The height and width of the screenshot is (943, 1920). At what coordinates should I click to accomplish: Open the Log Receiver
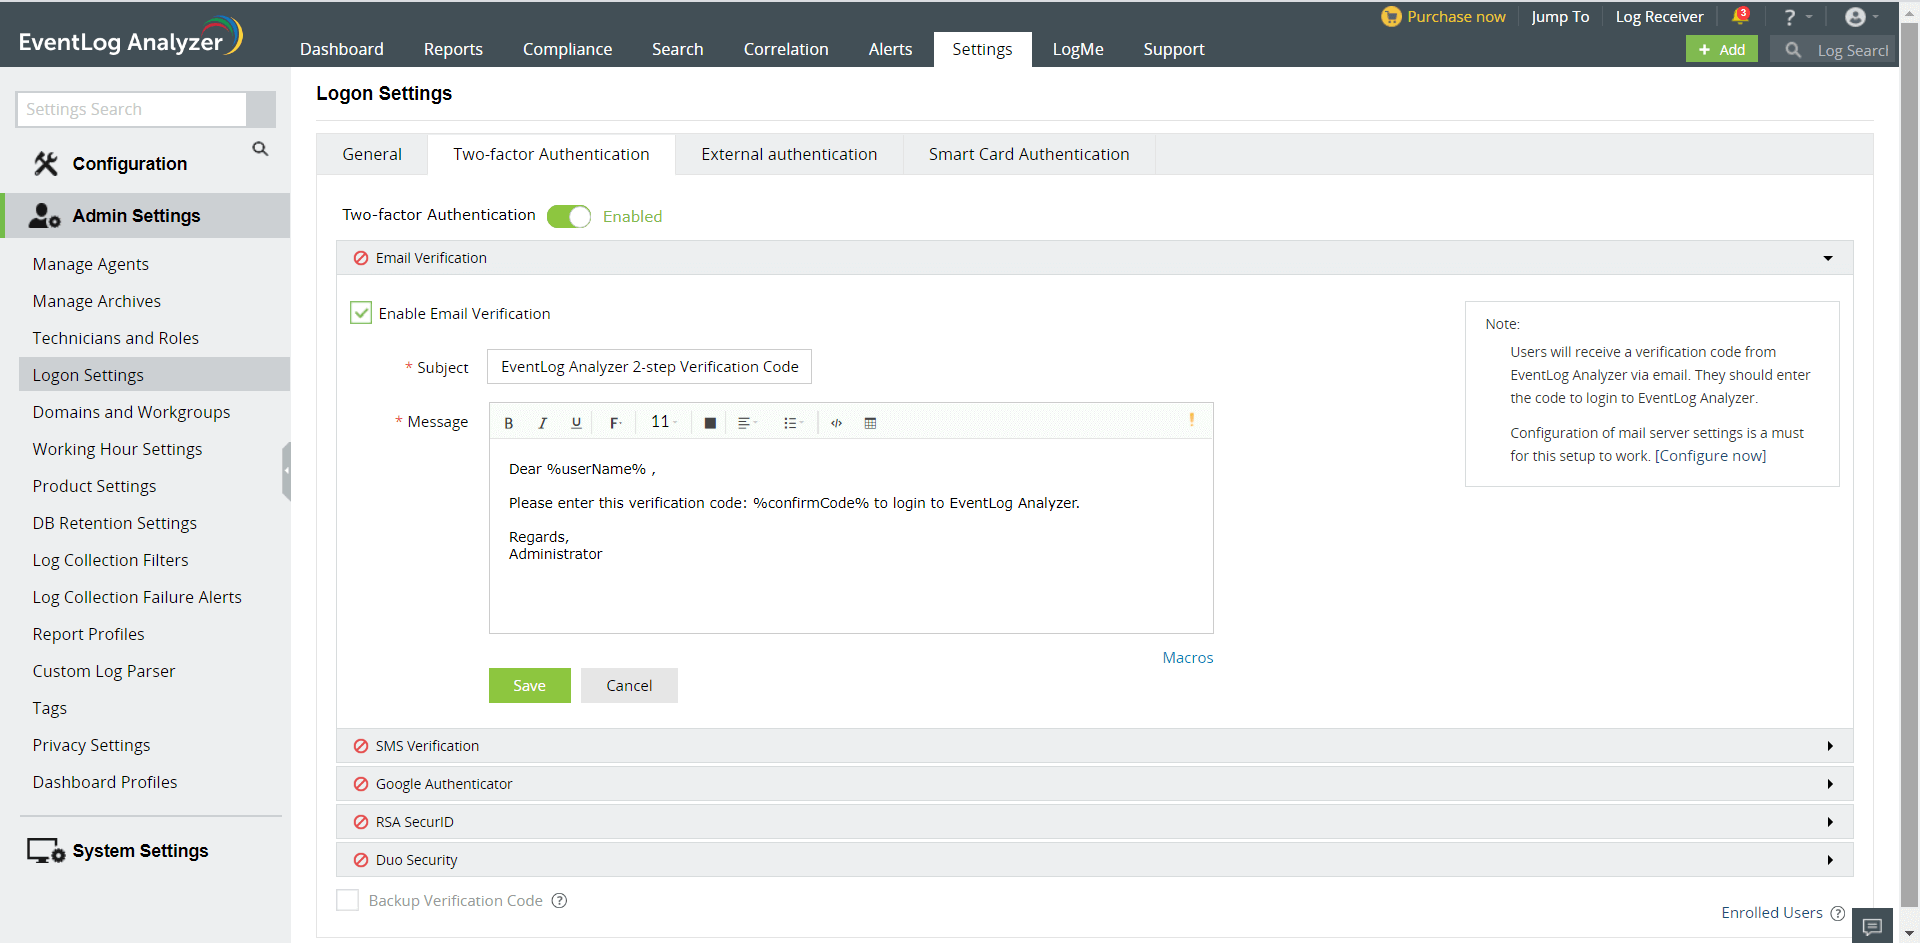[1659, 17]
